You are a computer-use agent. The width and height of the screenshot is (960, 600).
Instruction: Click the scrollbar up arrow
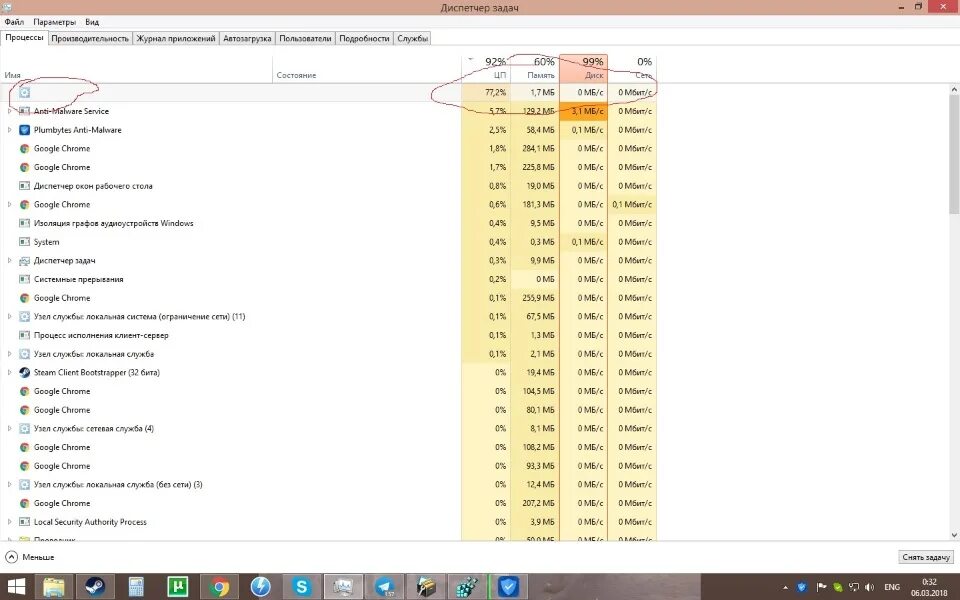pyautogui.click(x=954, y=89)
